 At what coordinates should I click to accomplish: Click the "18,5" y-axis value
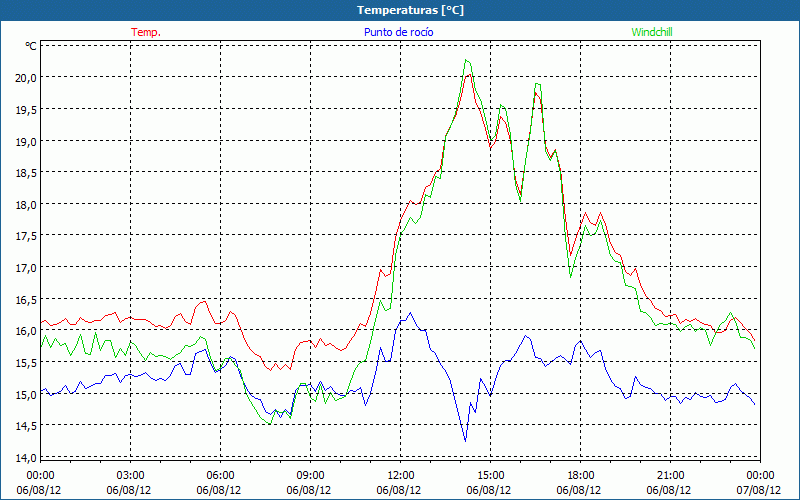pyautogui.click(x=27, y=173)
